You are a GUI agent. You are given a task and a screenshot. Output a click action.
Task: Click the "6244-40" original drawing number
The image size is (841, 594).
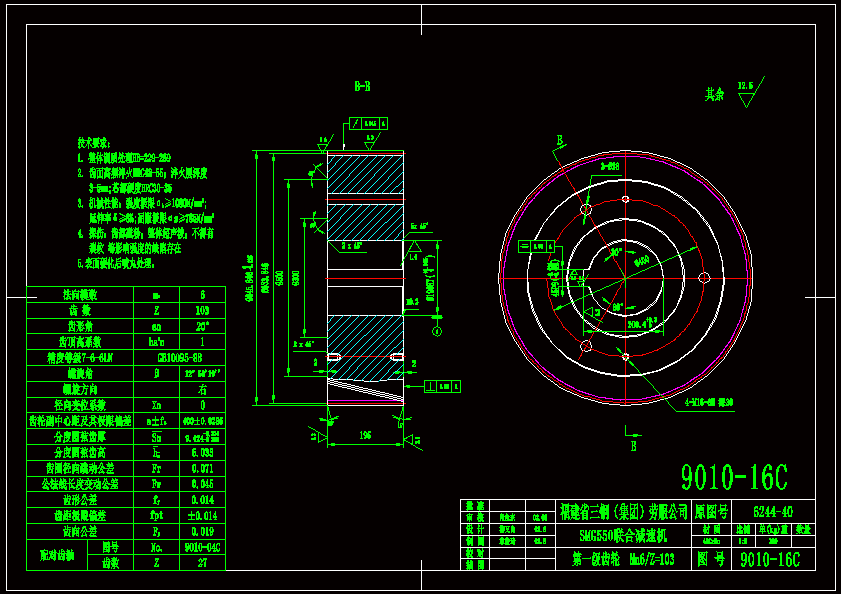coord(773,512)
